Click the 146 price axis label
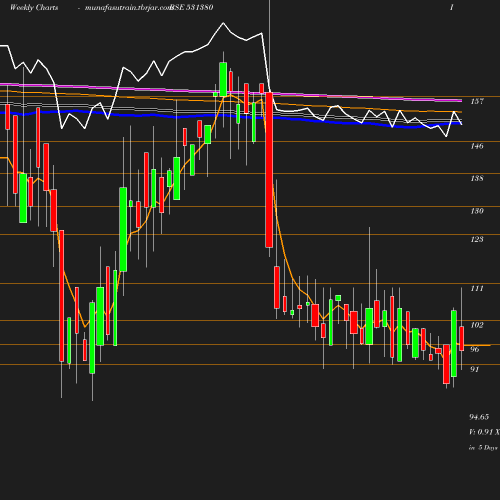 pos(477,146)
